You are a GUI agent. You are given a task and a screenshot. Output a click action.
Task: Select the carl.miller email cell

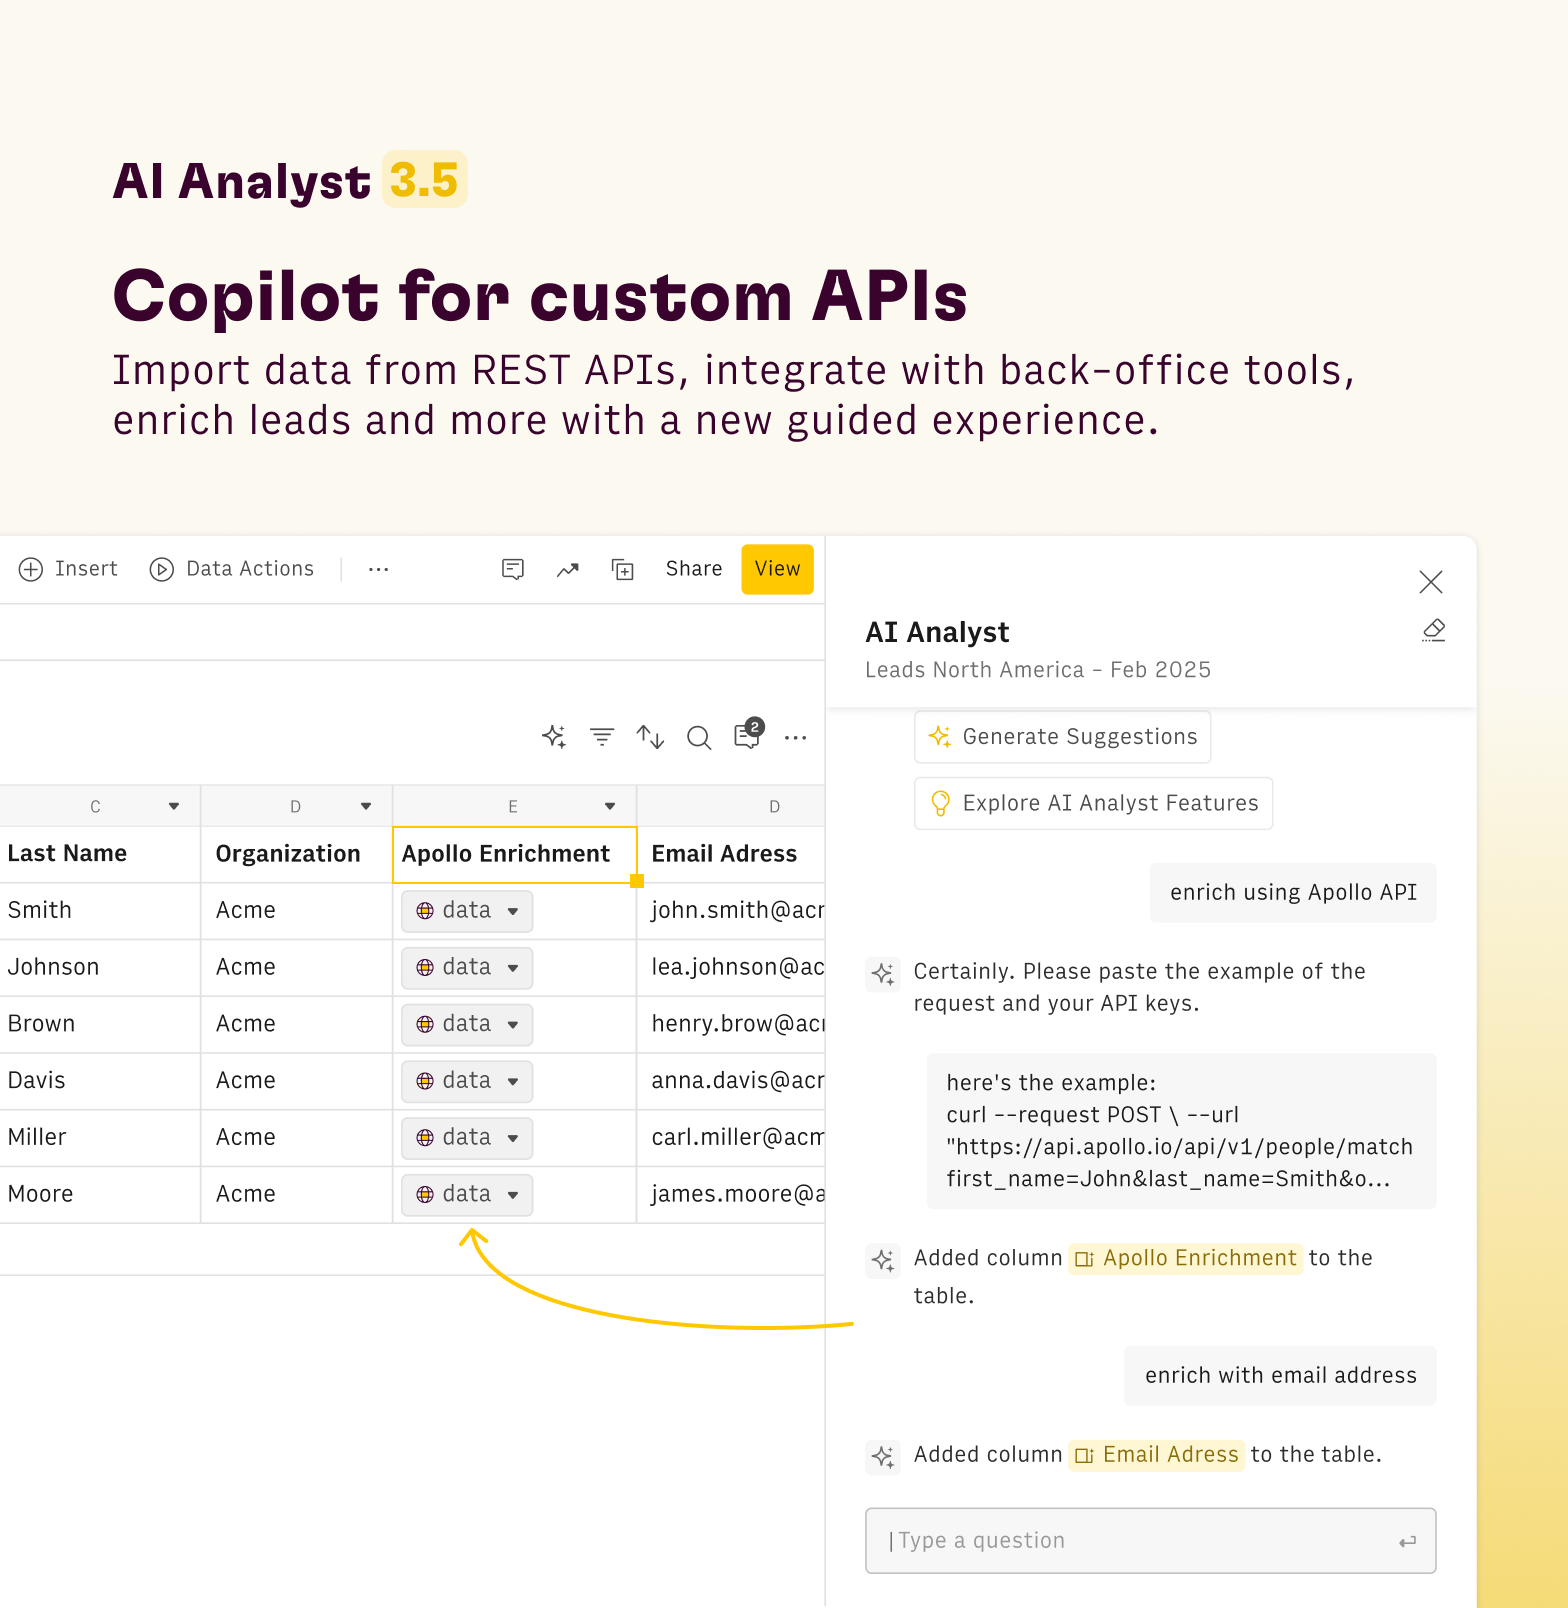coord(731,1138)
